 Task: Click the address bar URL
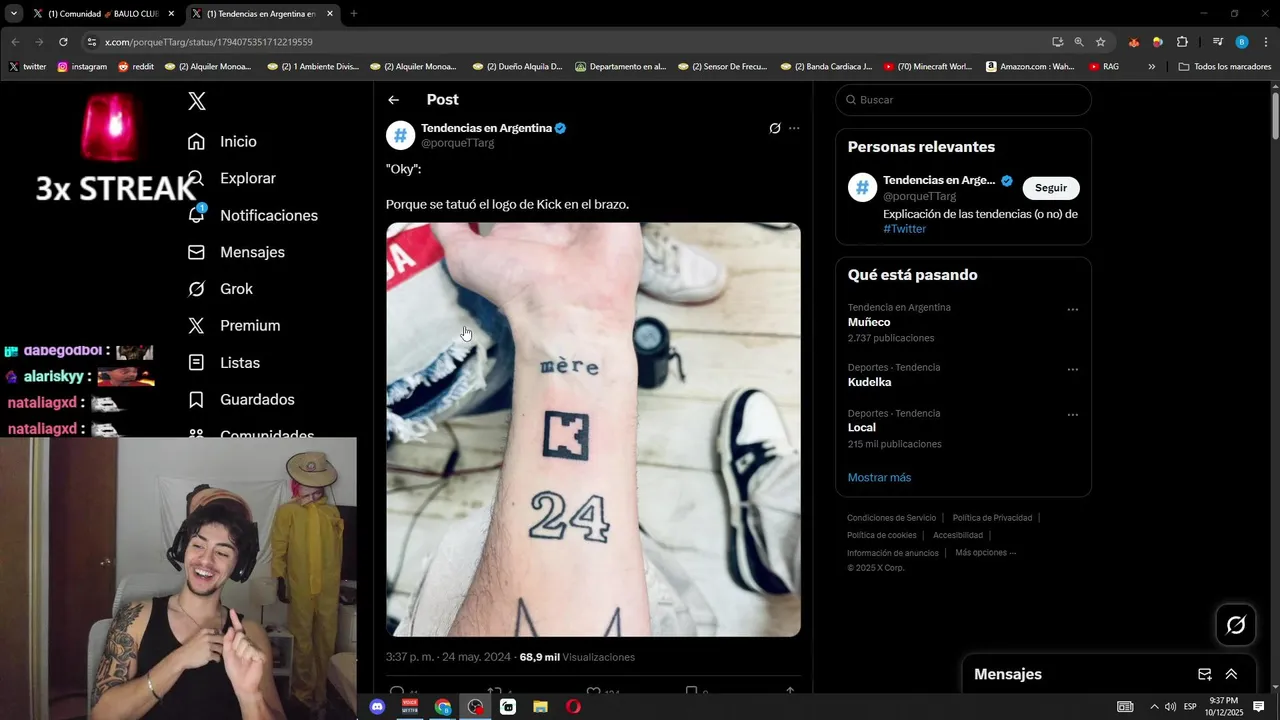pyautogui.click(x=208, y=42)
